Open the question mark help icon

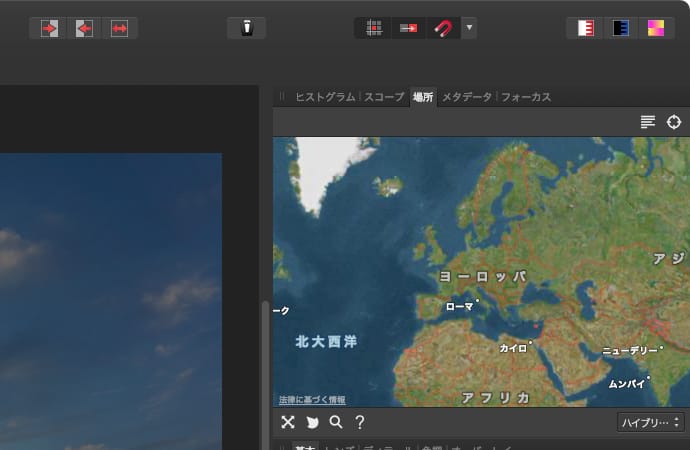360,422
